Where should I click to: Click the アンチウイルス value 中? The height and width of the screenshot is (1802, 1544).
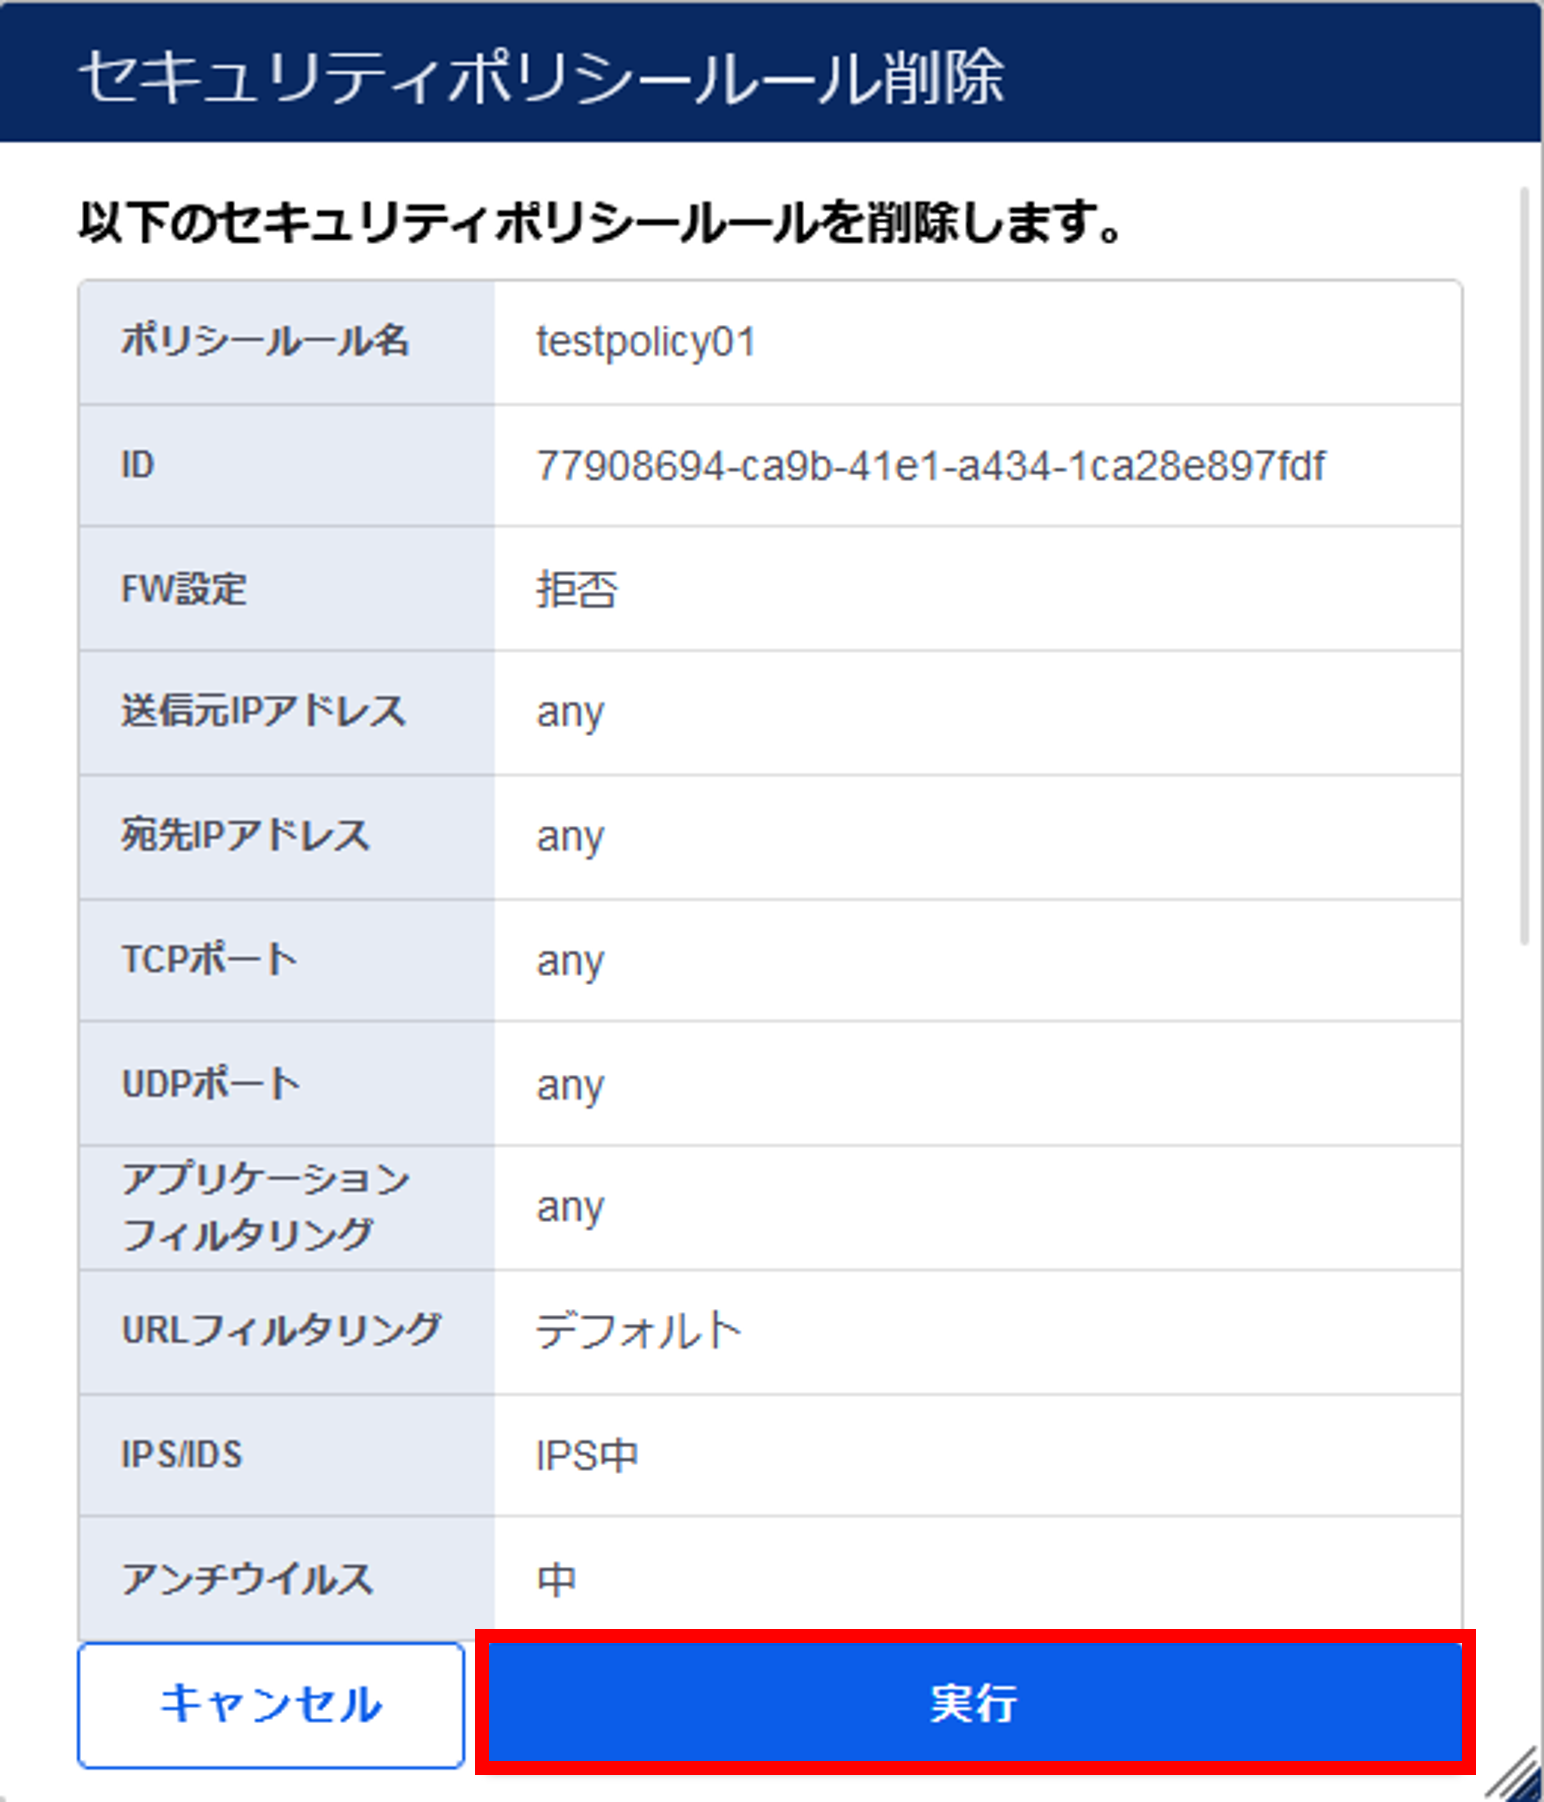click(x=556, y=1580)
